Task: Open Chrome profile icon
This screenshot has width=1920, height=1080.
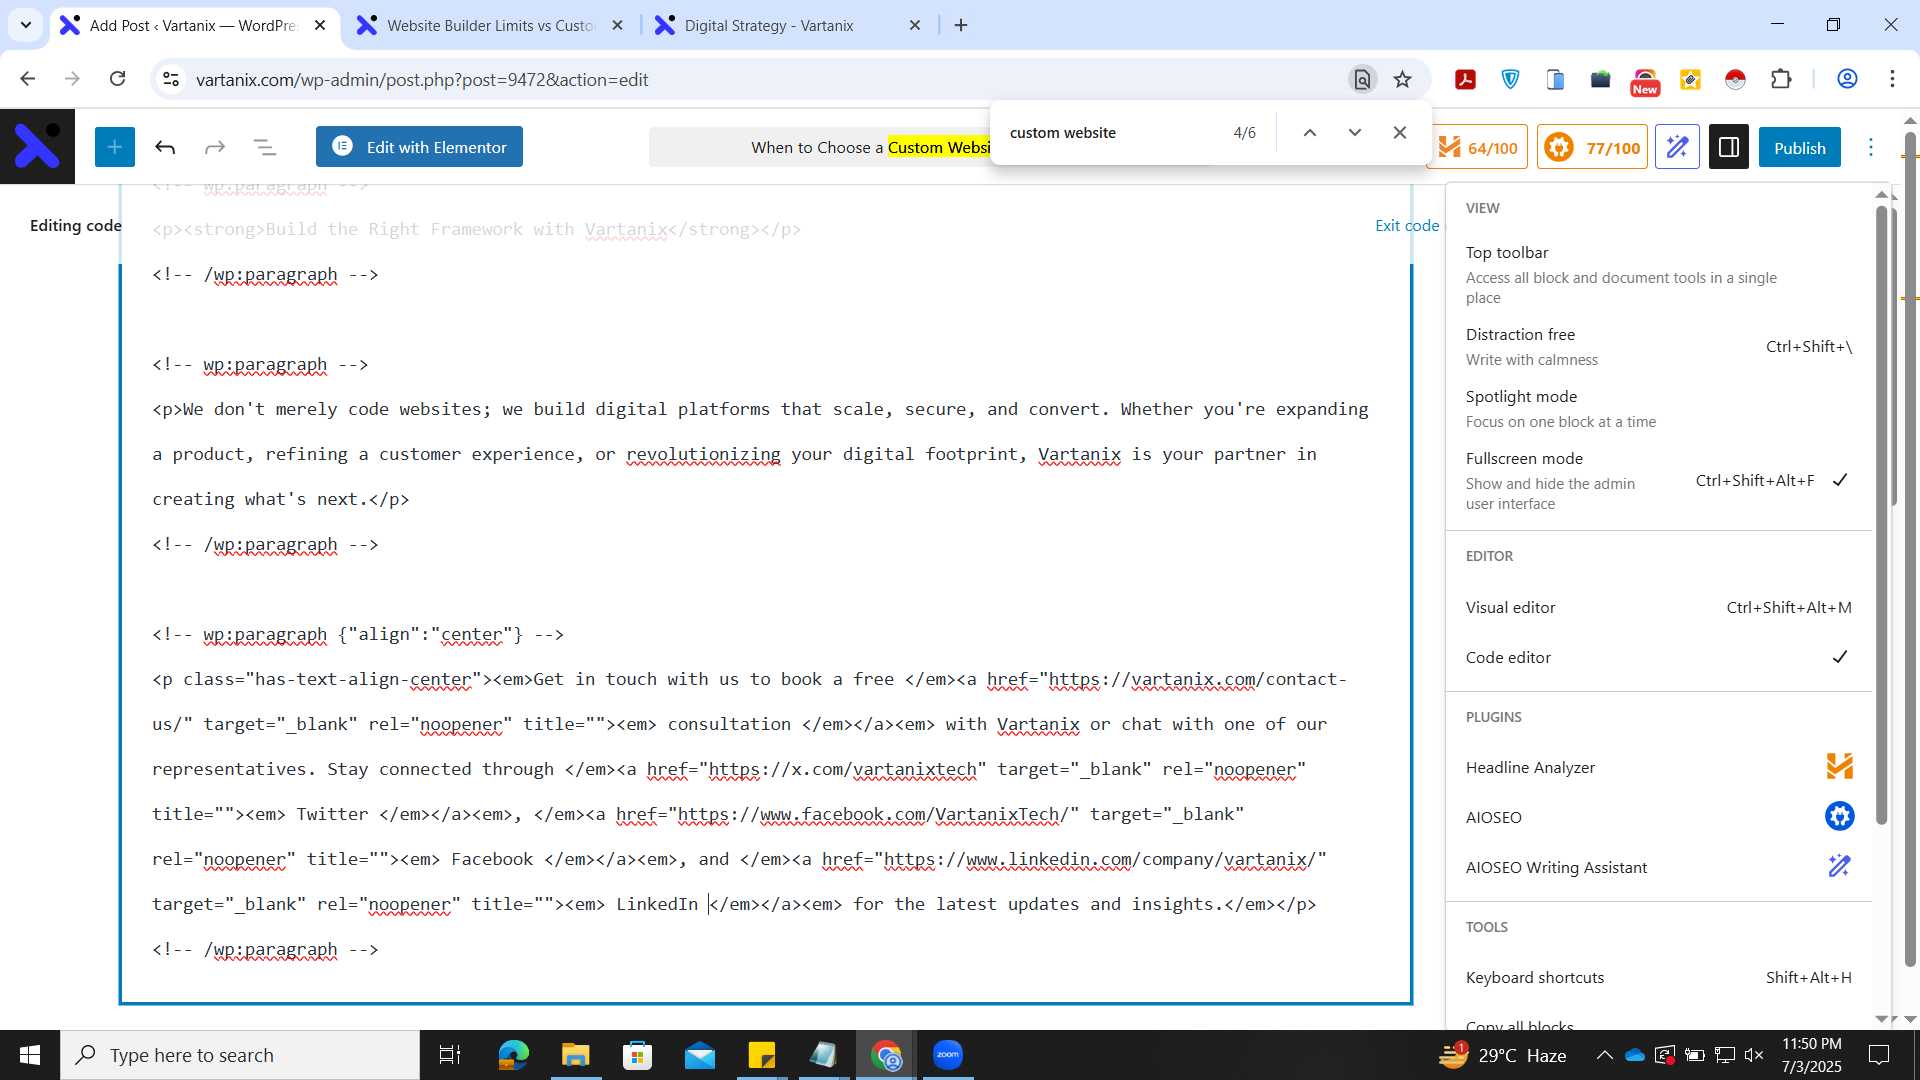Action: pos(1847,79)
